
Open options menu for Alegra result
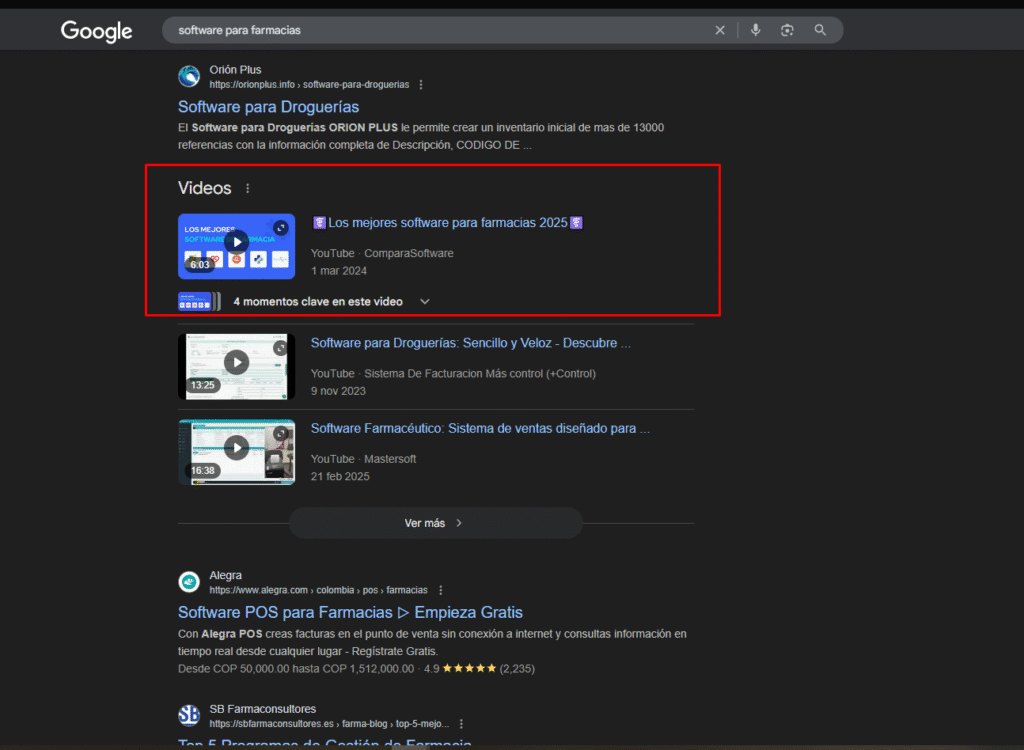click(x=441, y=590)
